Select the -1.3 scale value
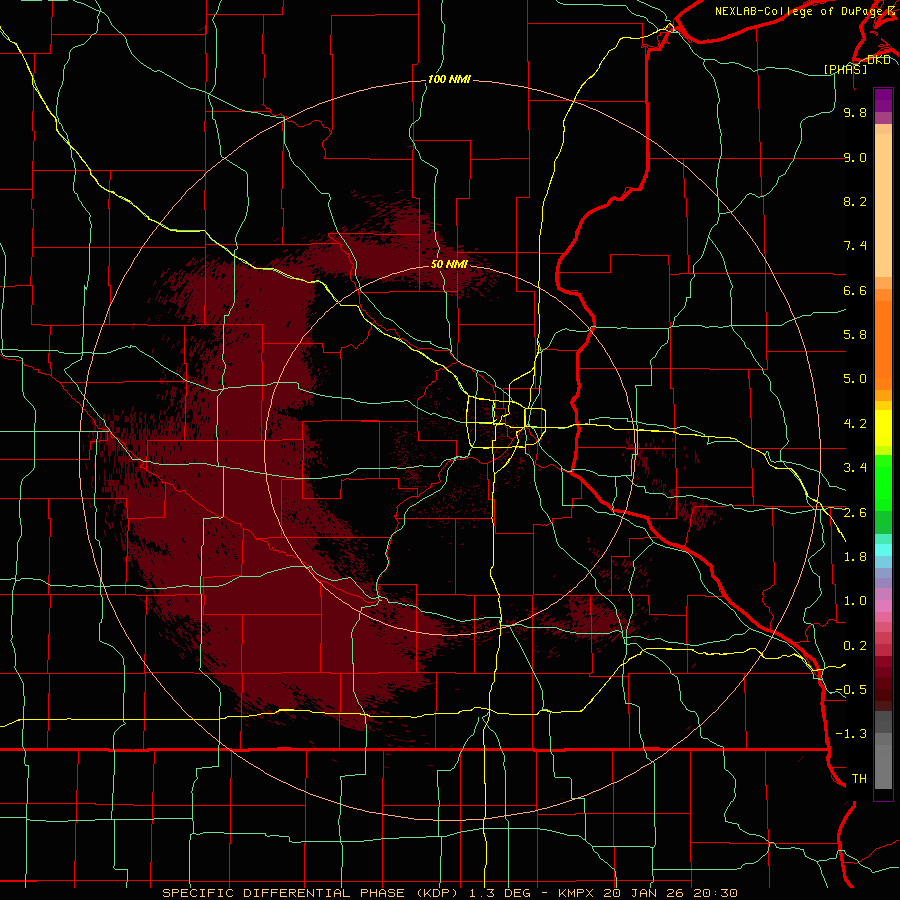This screenshot has width=900, height=900. (x=851, y=734)
